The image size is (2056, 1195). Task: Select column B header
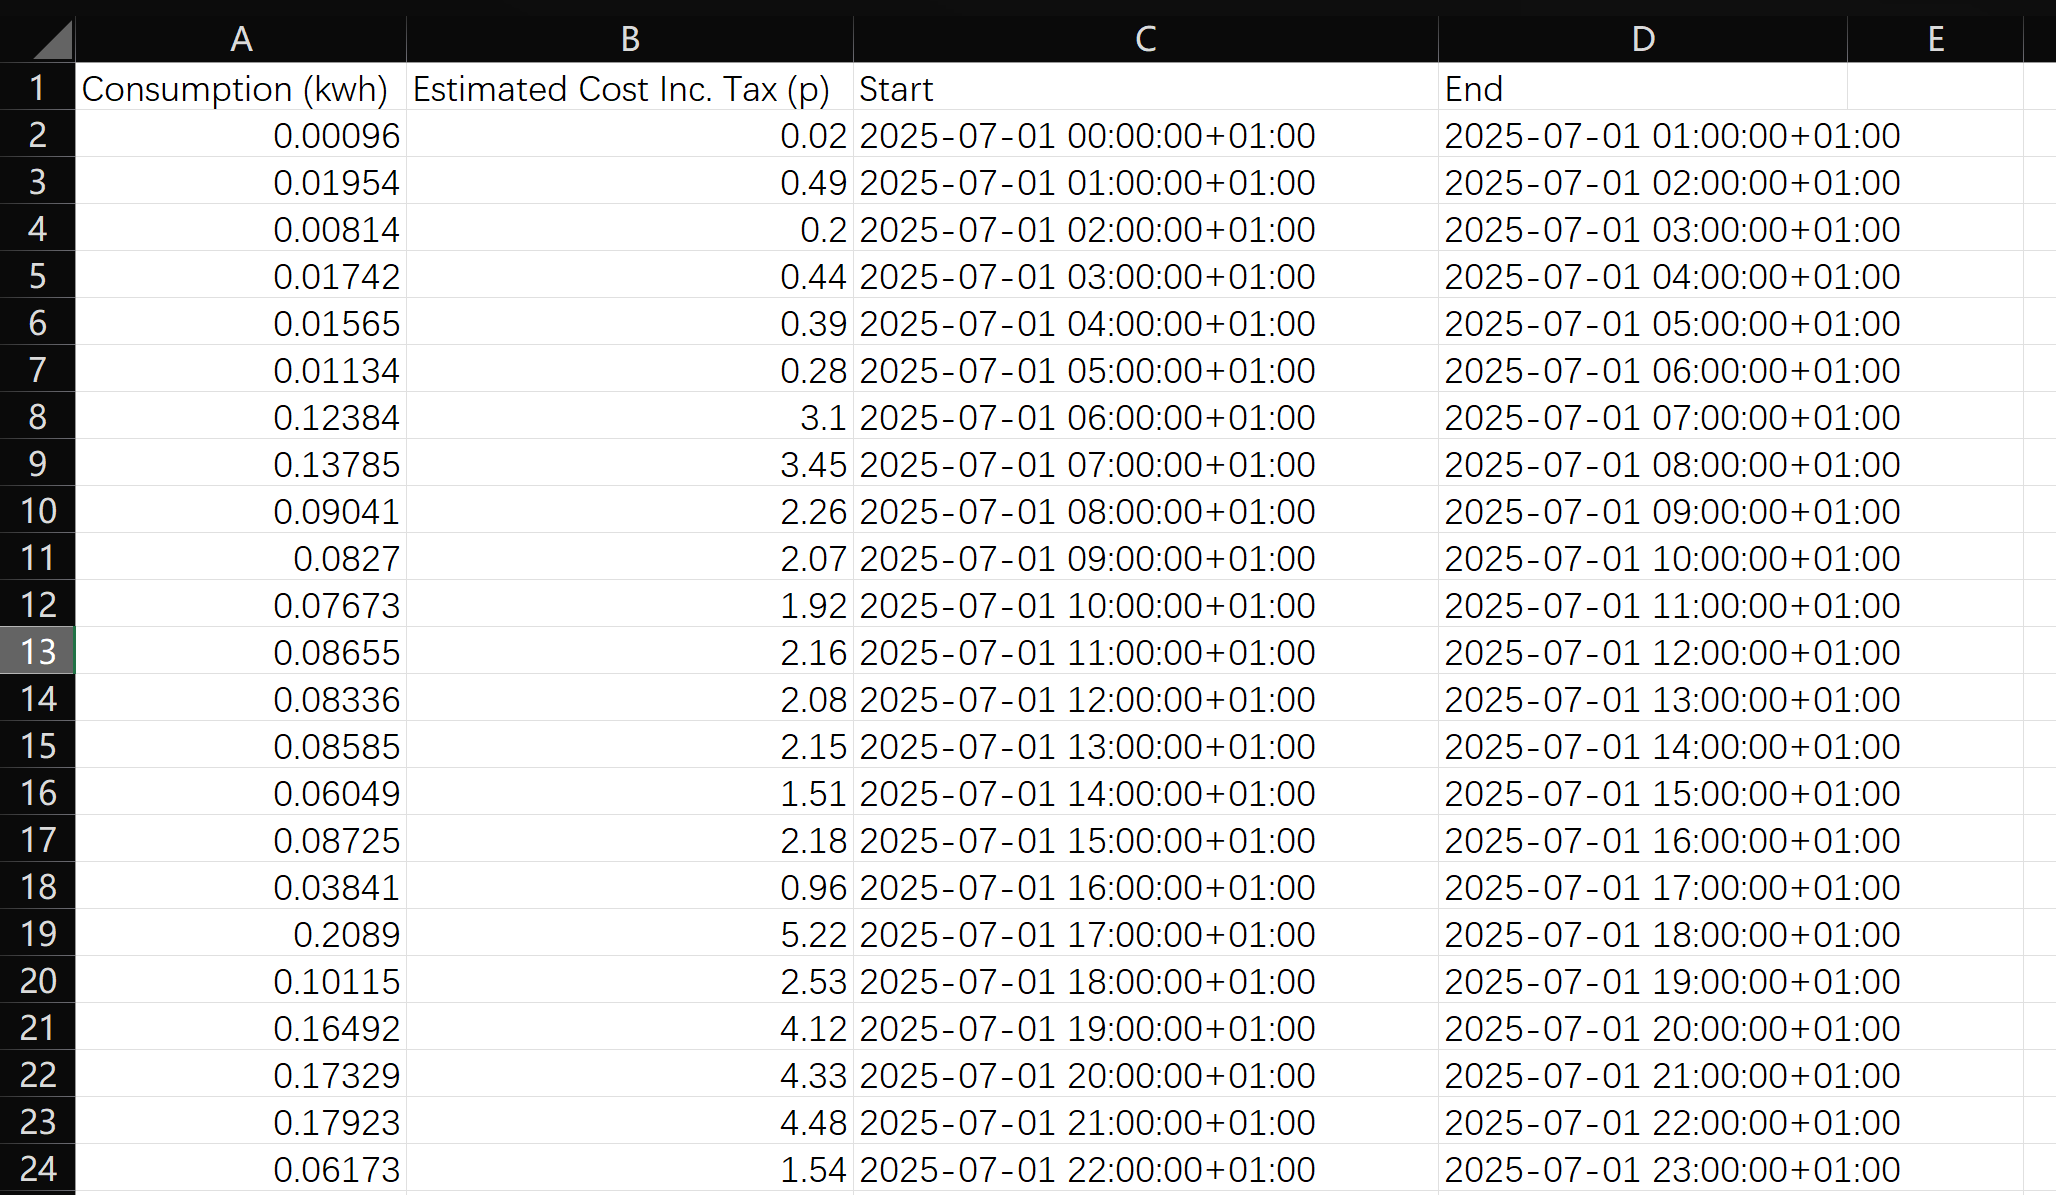tap(630, 40)
